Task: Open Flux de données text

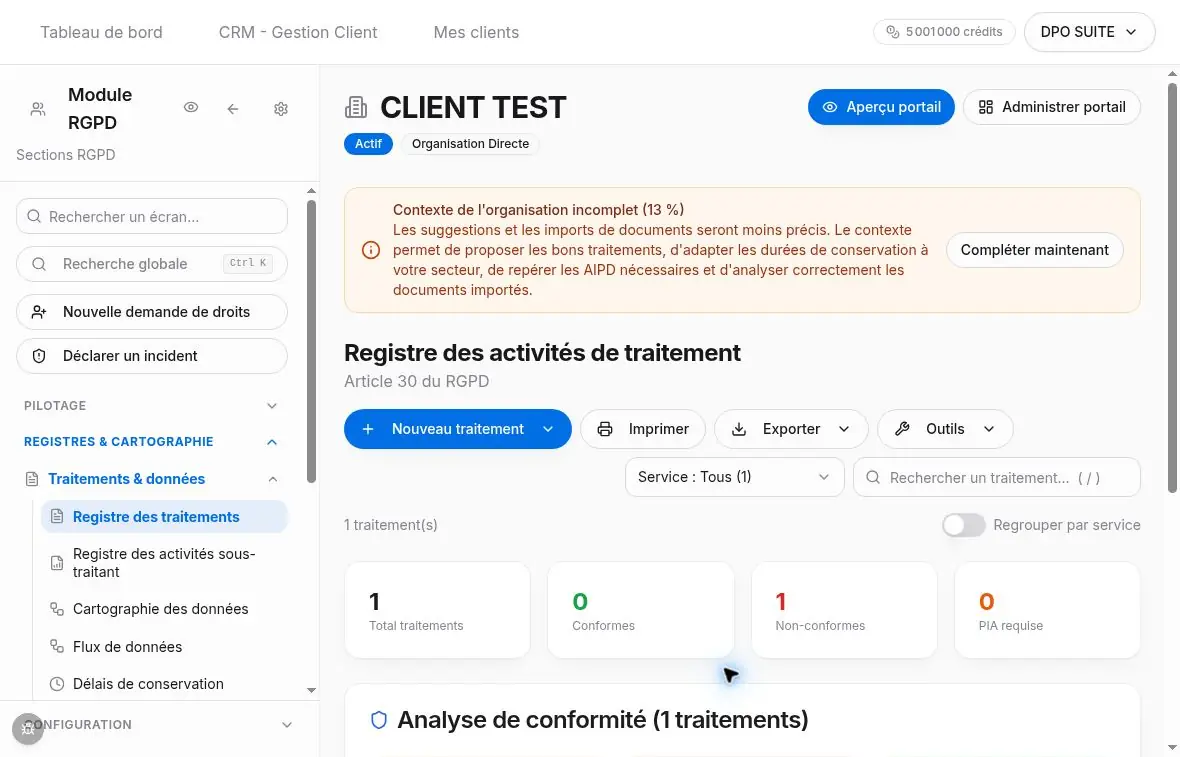Action: (x=127, y=646)
